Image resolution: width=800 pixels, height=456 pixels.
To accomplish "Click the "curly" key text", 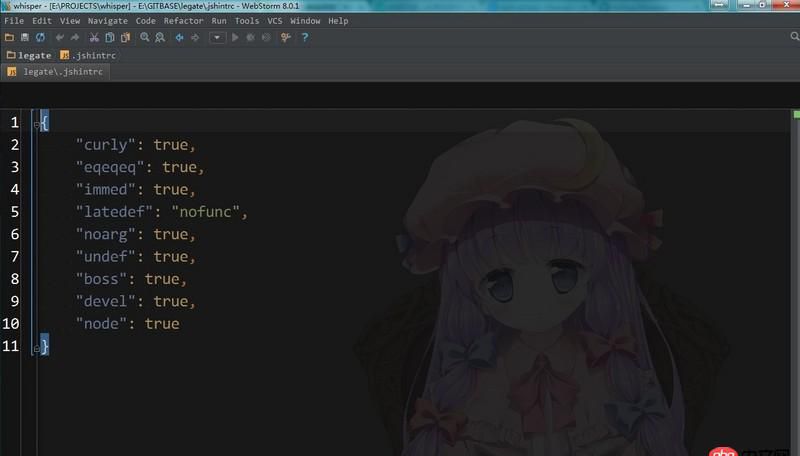I will (106, 145).
